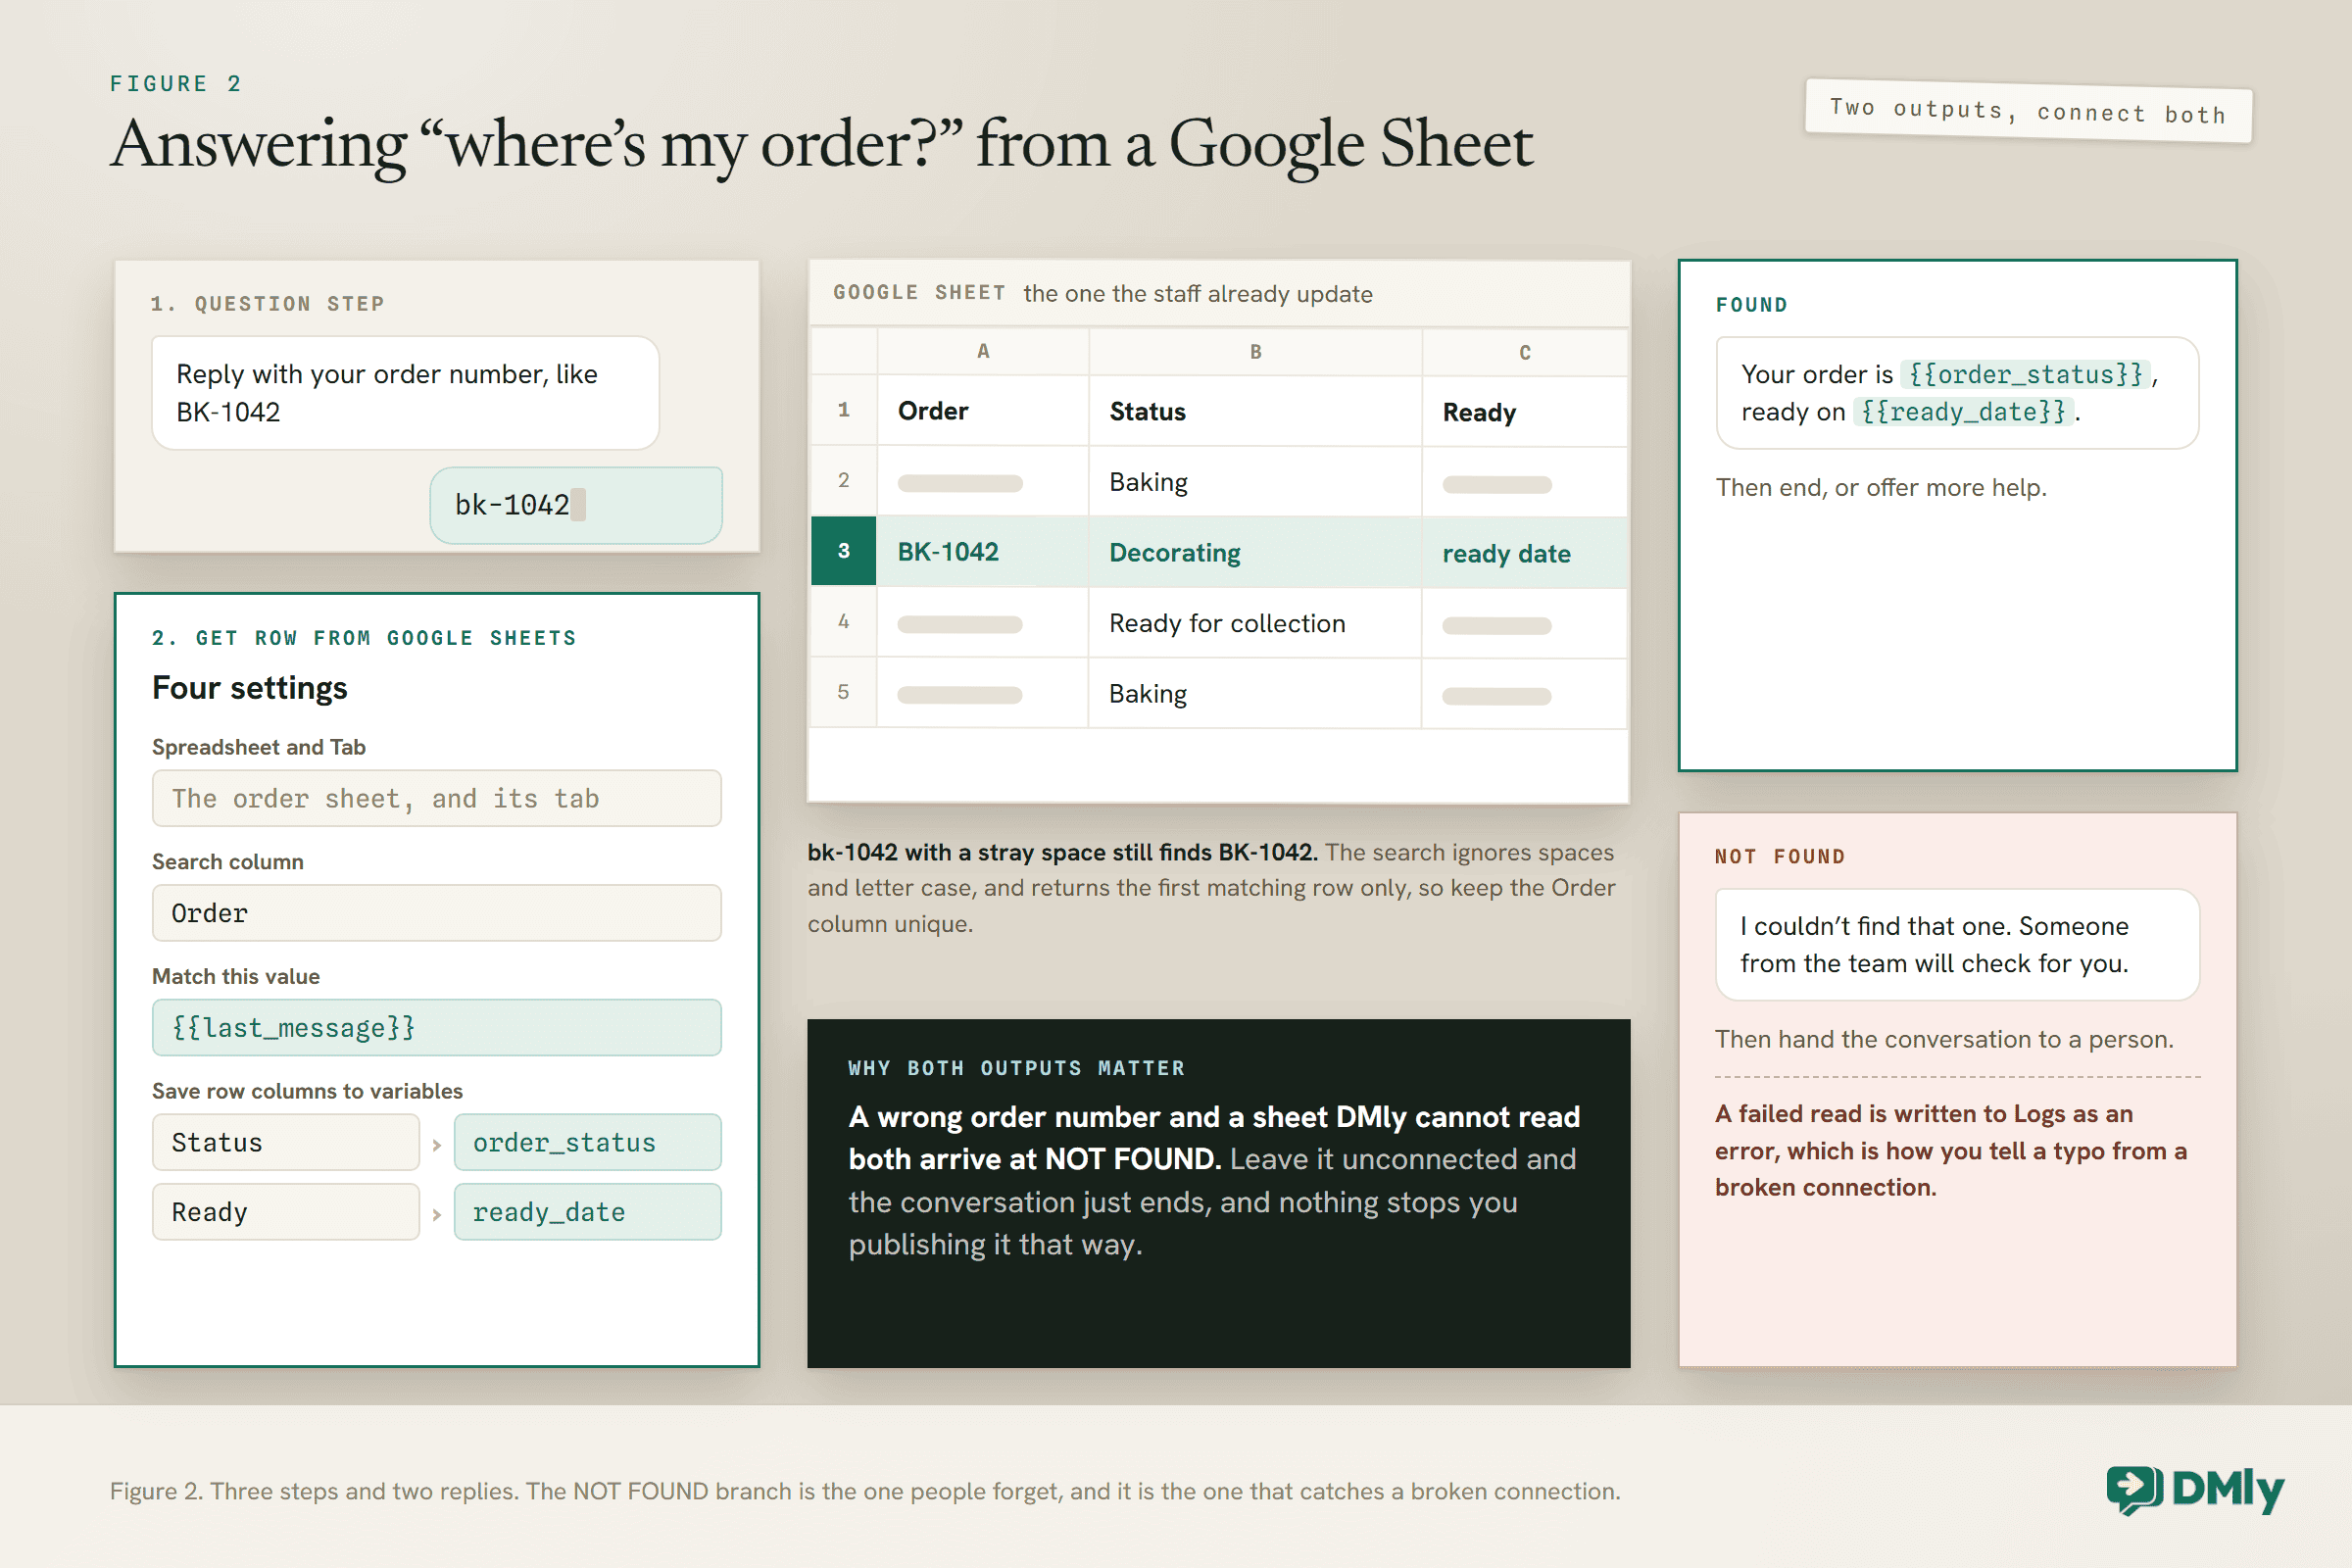Click the Baking cell in row 2
The height and width of the screenshot is (1568, 2352).
coord(1255,481)
